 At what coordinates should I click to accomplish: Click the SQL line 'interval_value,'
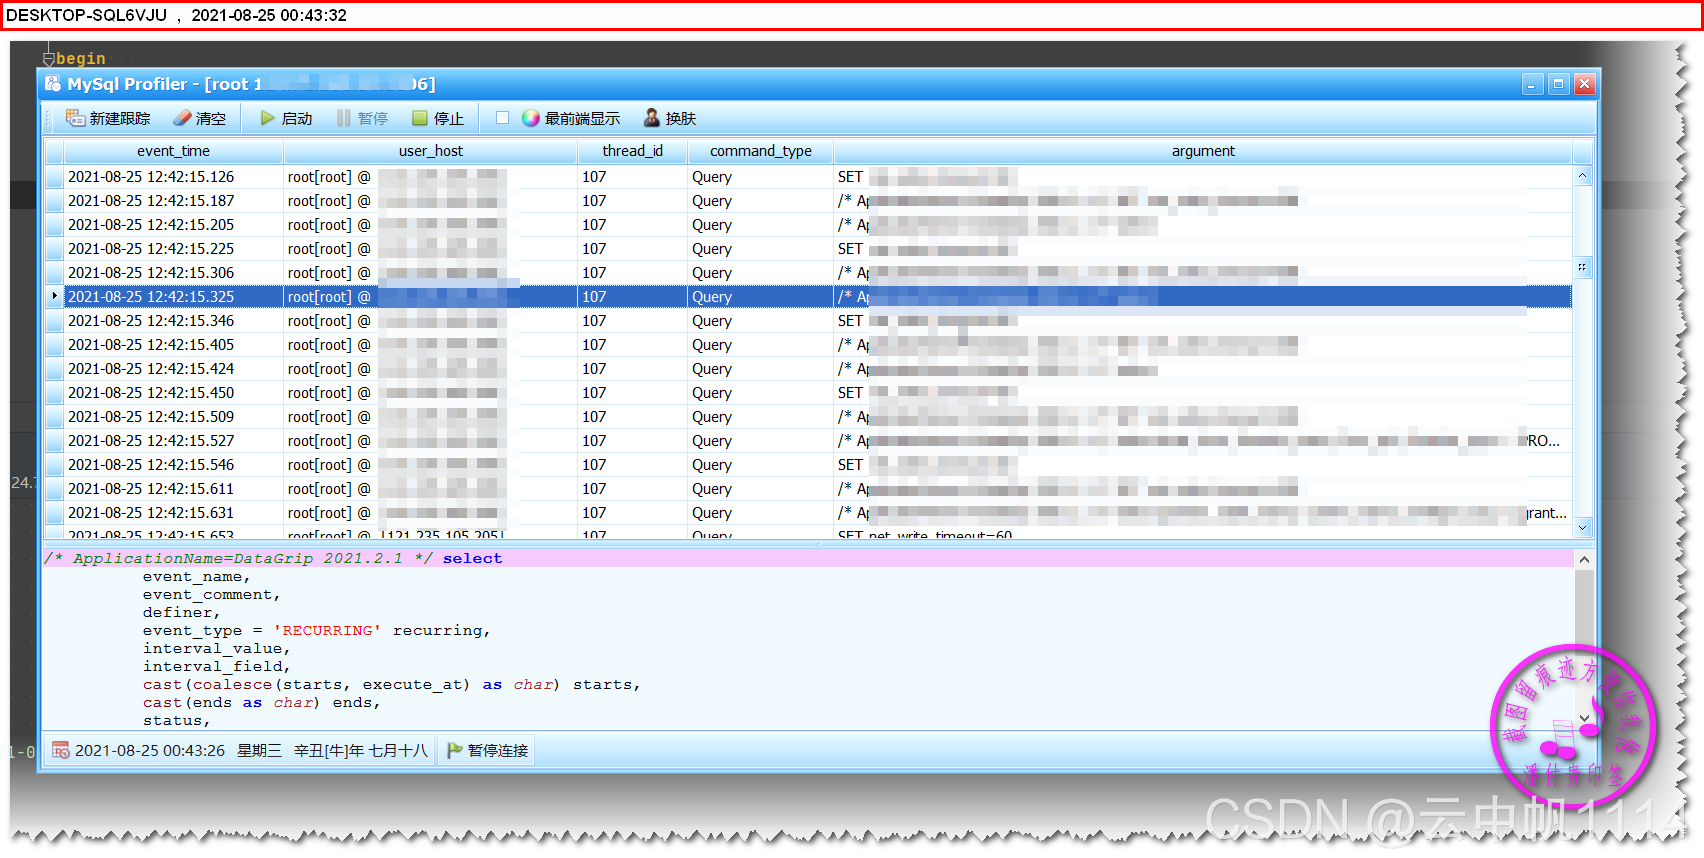point(216,649)
